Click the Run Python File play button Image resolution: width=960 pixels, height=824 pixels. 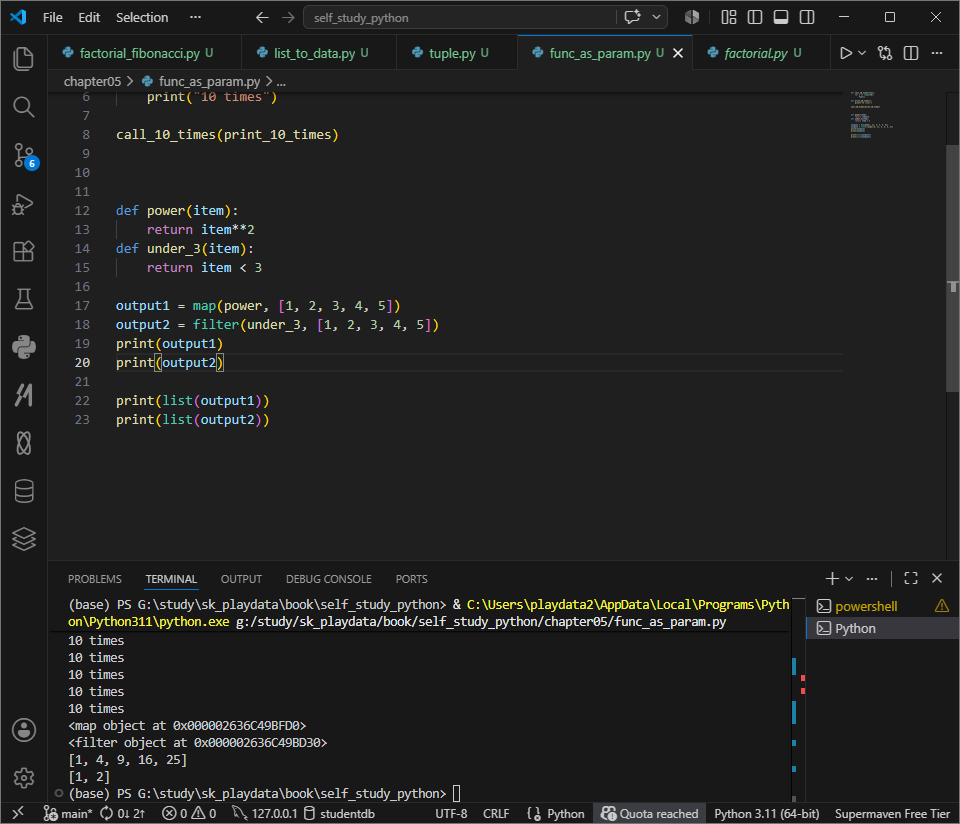(846, 53)
